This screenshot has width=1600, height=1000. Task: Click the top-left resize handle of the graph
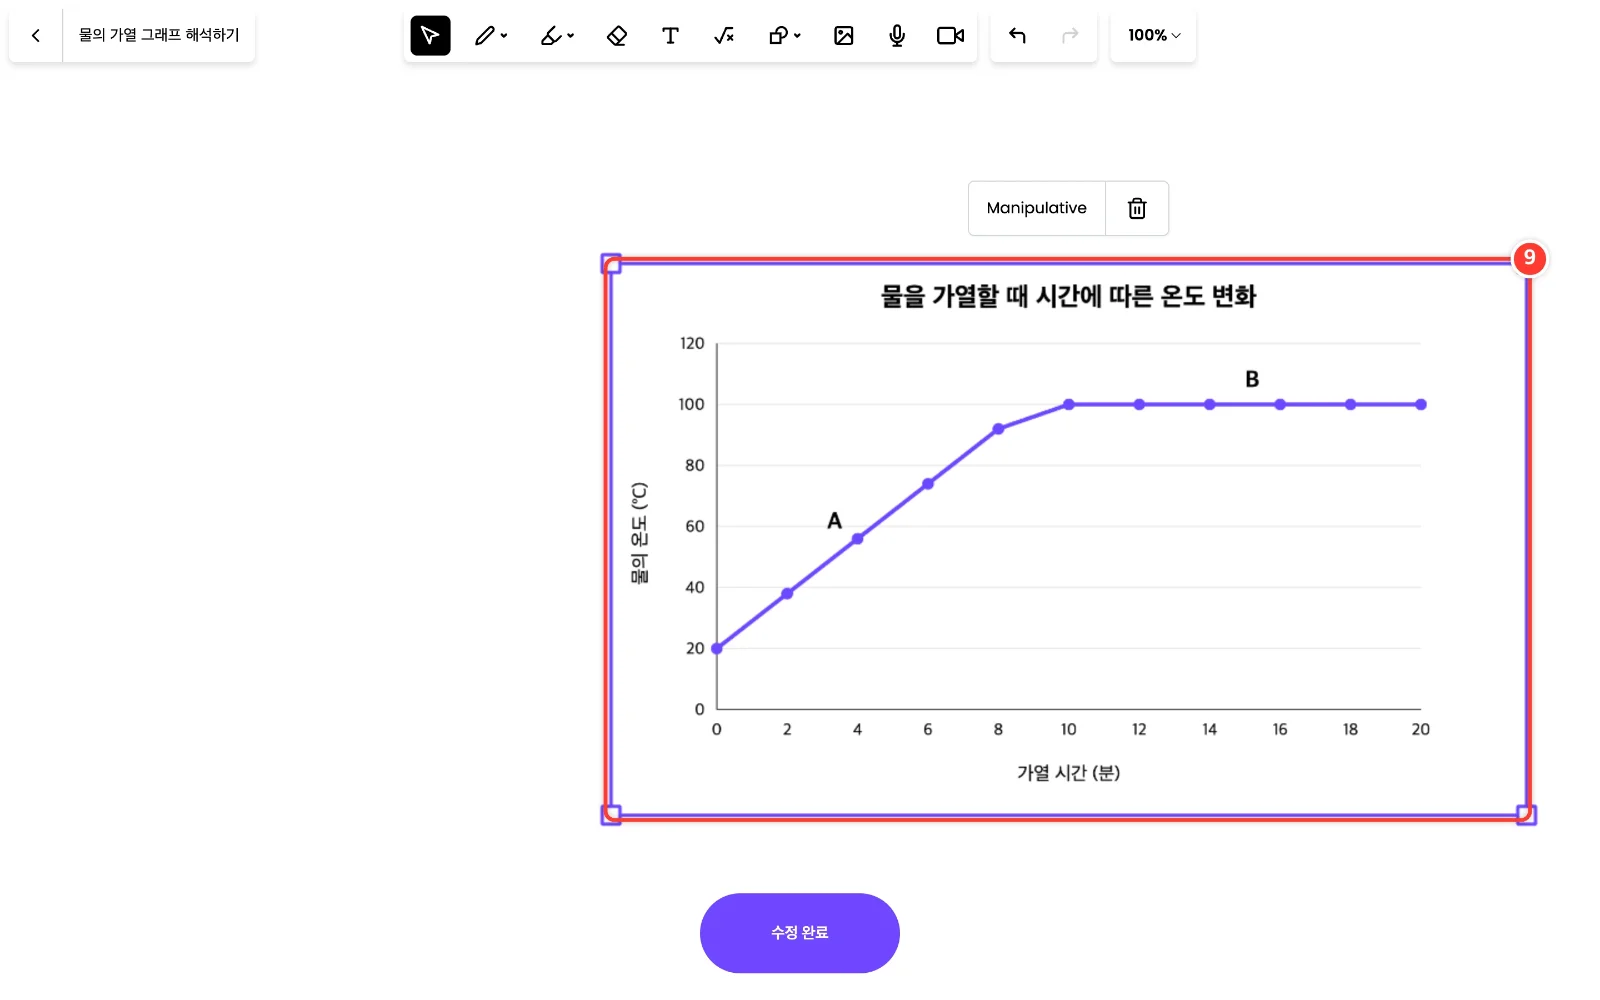pos(611,264)
